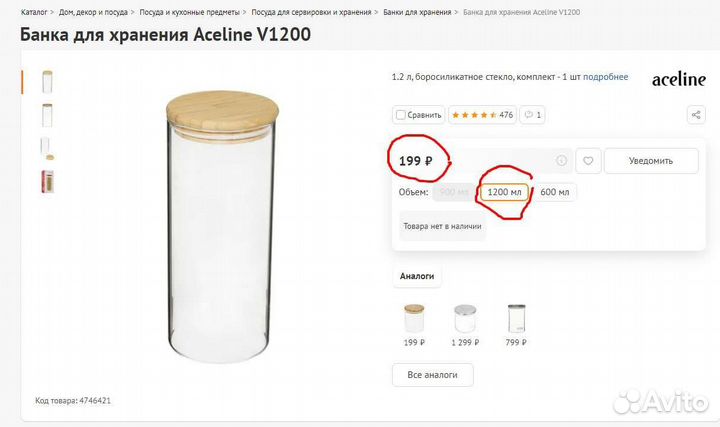This screenshot has width=720, height=427.
Task: Select the 600 мл volume option
Action: 554,192
